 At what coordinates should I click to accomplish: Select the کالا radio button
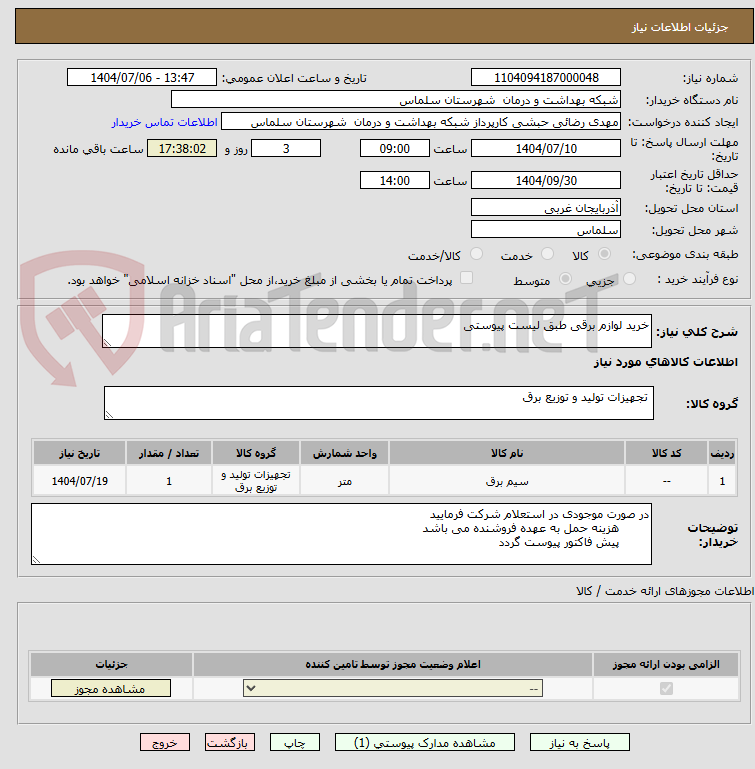(x=604, y=254)
